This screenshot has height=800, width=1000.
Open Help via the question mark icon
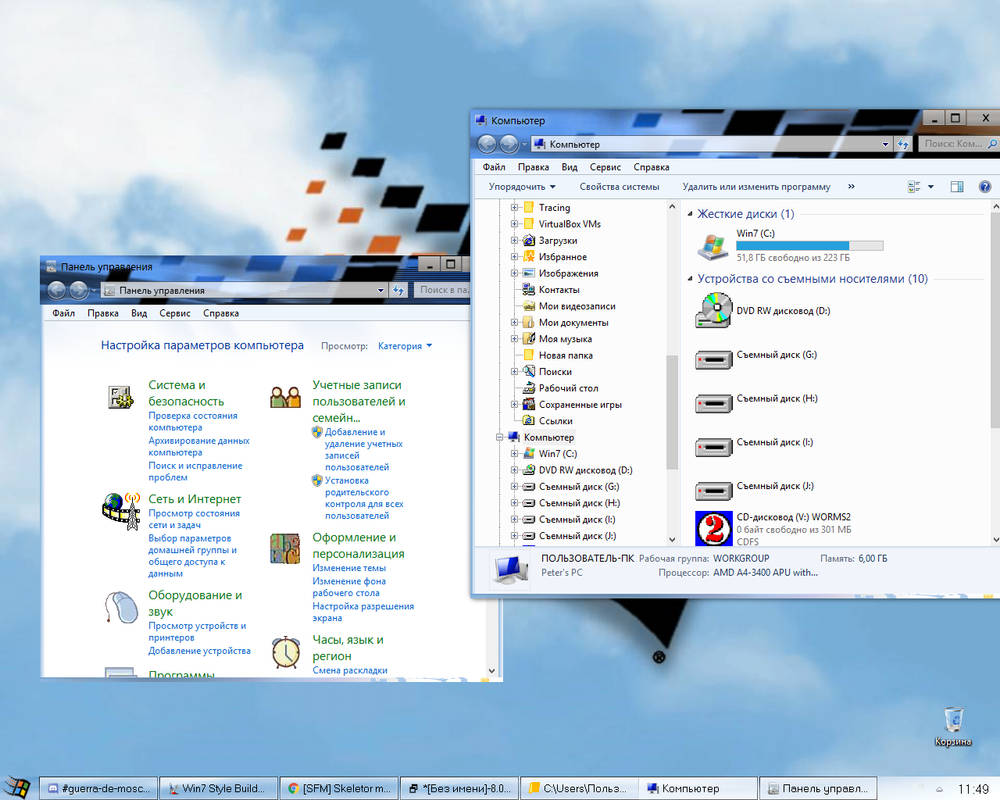point(984,186)
